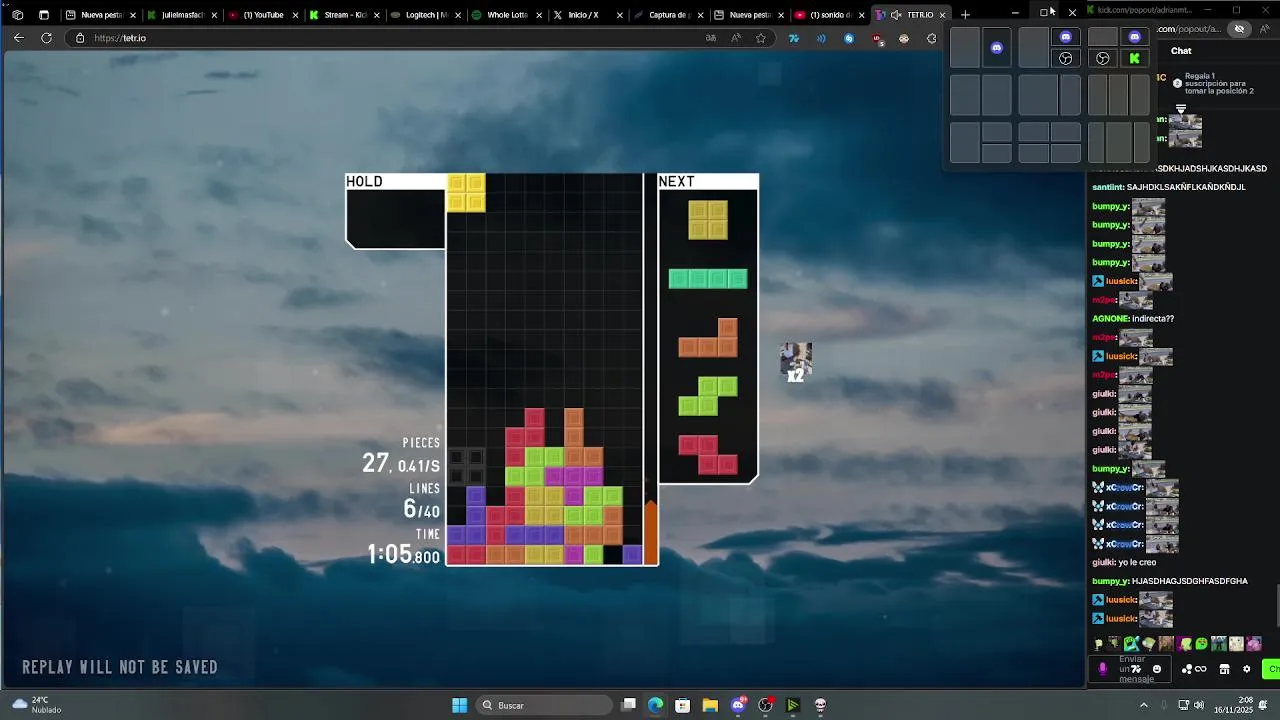This screenshot has height=720, width=1280.
Task: Click the green I piece in NEXT queue
Action: coord(708,279)
